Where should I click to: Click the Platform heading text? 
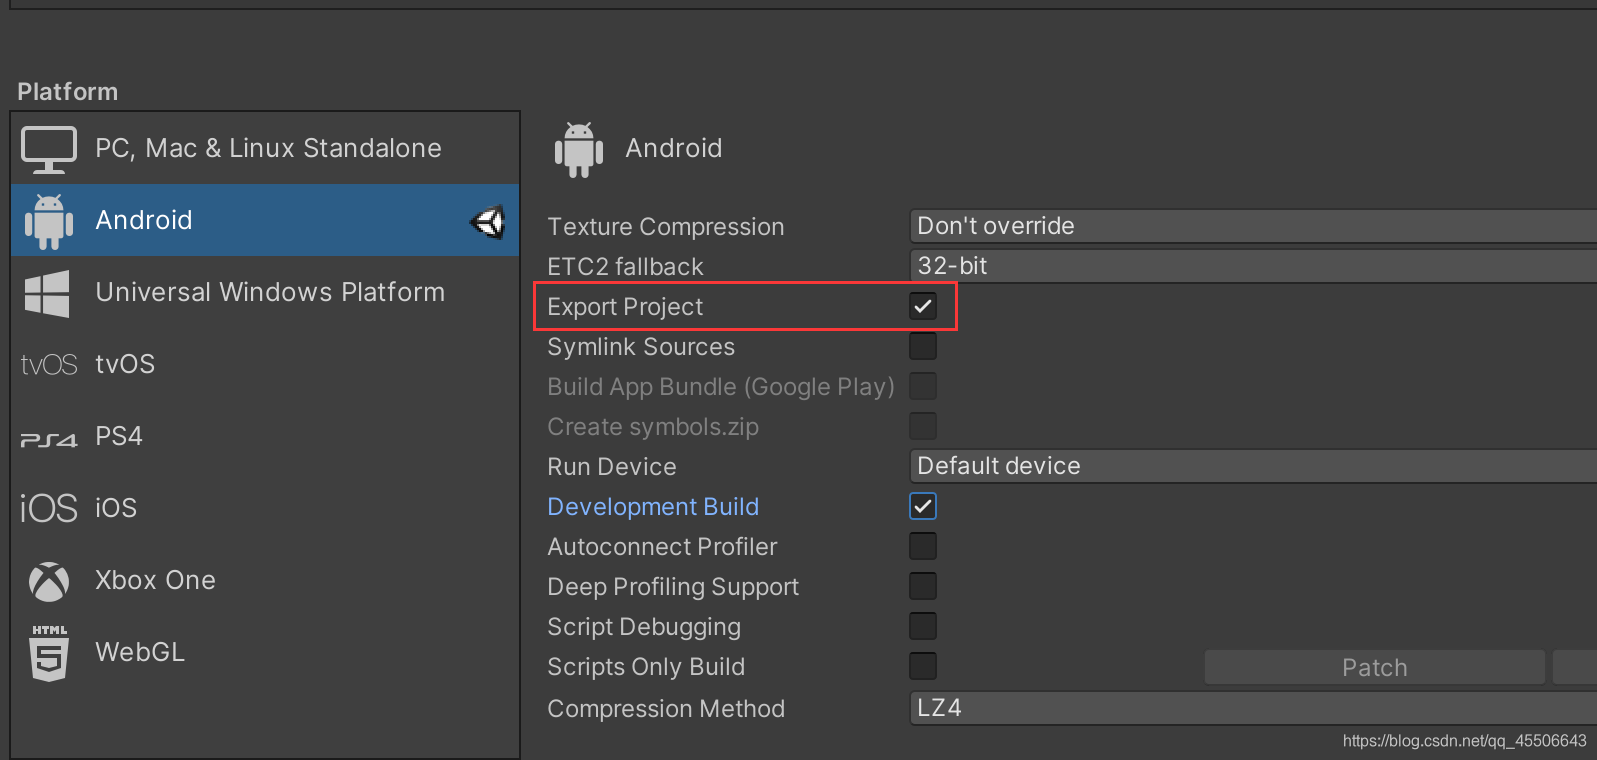coord(68,92)
